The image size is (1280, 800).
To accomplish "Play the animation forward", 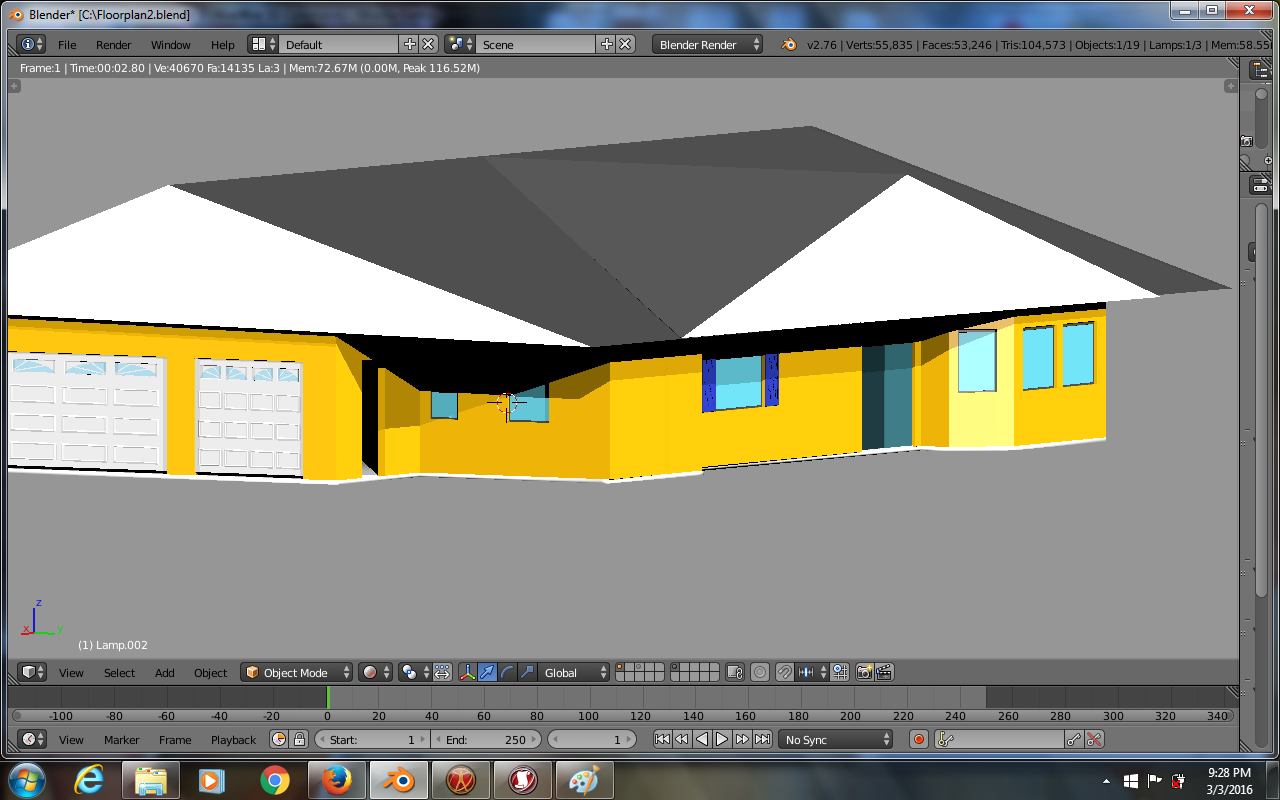I will [722, 739].
